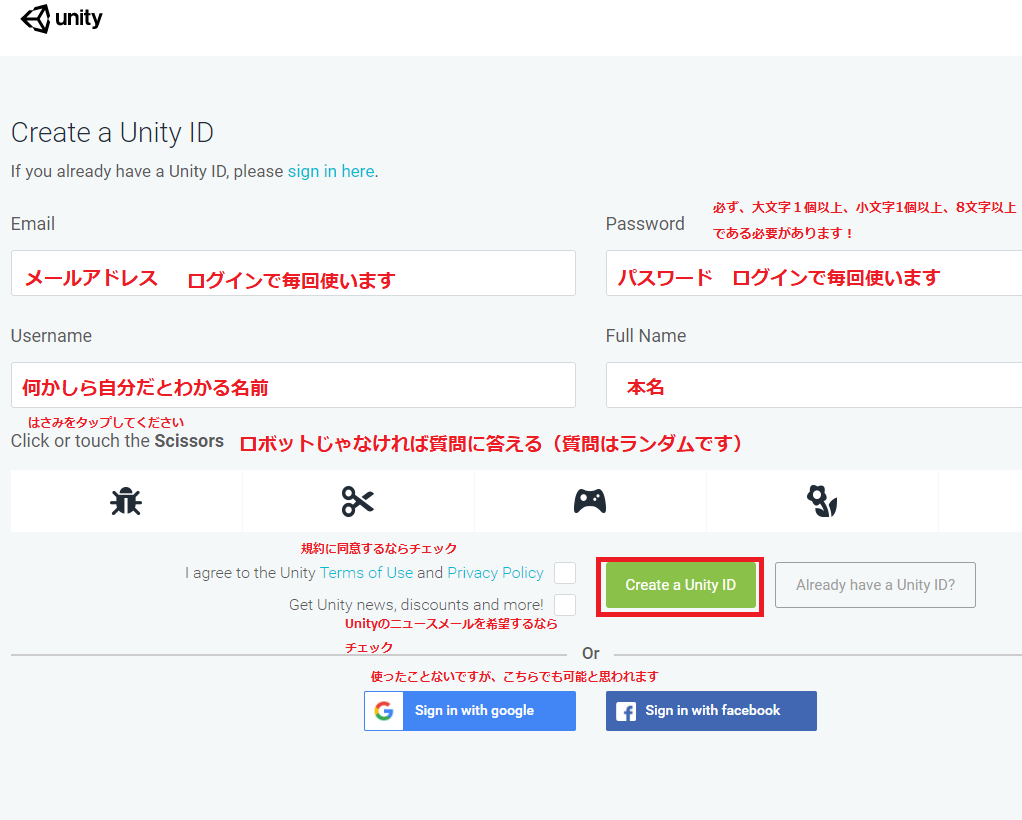
Task: Click the Unity logo in the header
Action: (x=62, y=18)
